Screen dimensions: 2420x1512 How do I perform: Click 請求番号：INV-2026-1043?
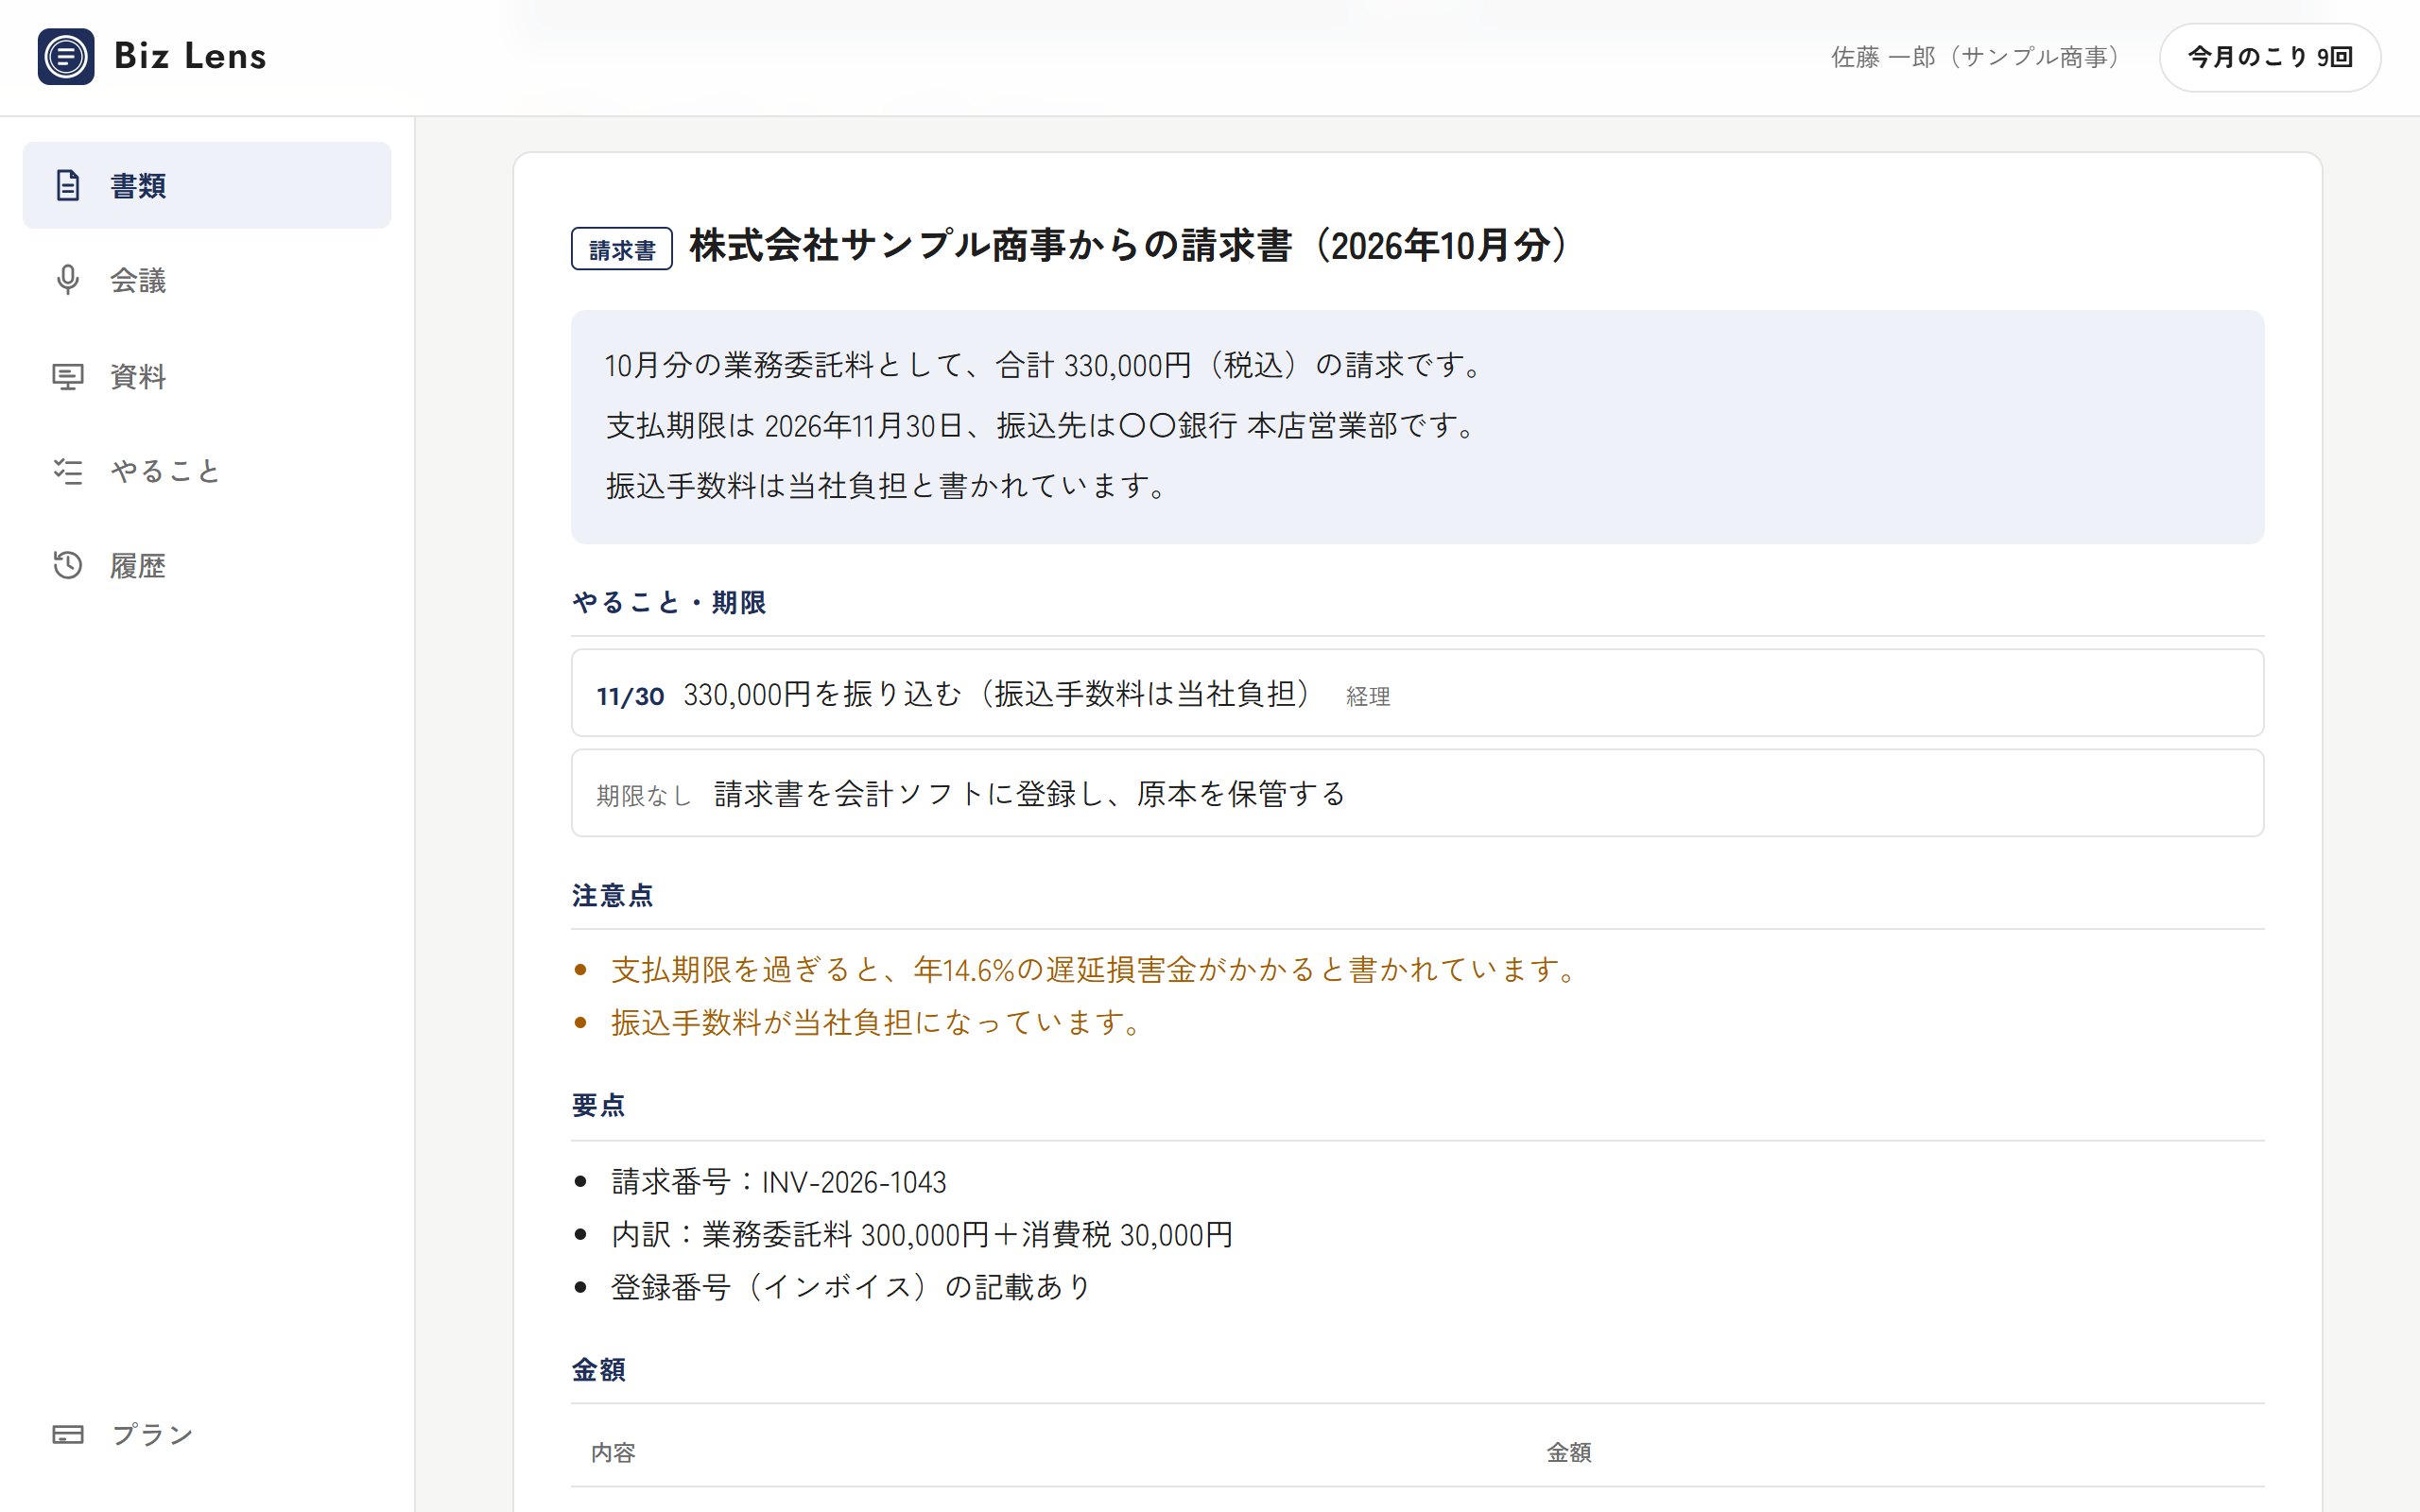pyautogui.click(x=779, y=1182)
